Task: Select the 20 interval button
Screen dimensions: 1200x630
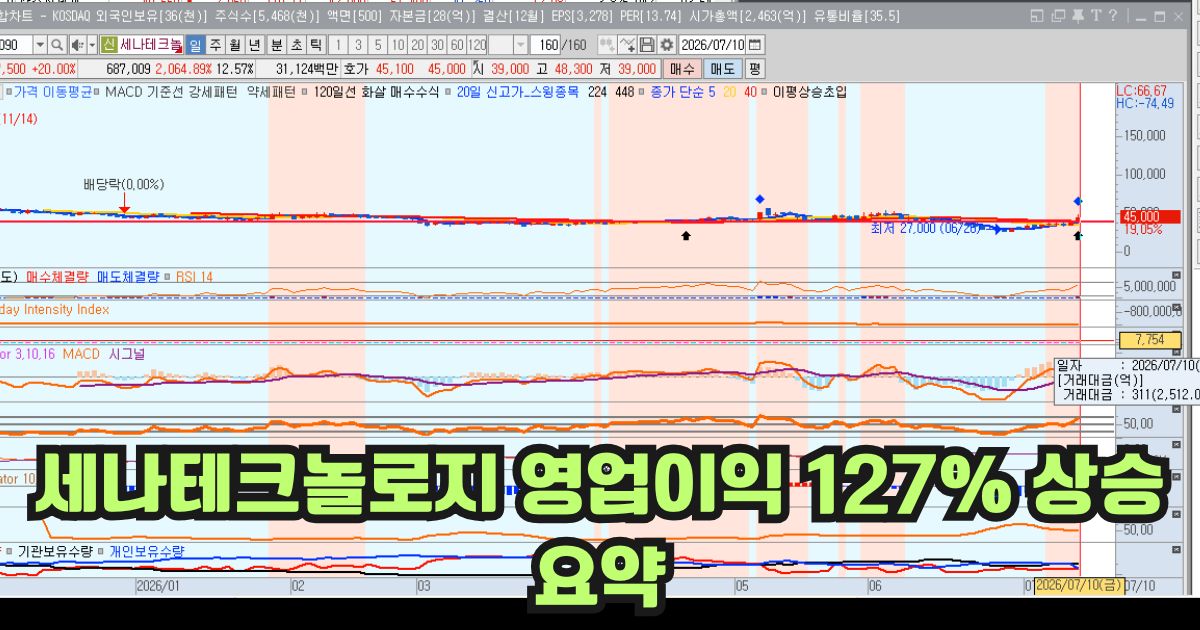Action: coord(418,45)
